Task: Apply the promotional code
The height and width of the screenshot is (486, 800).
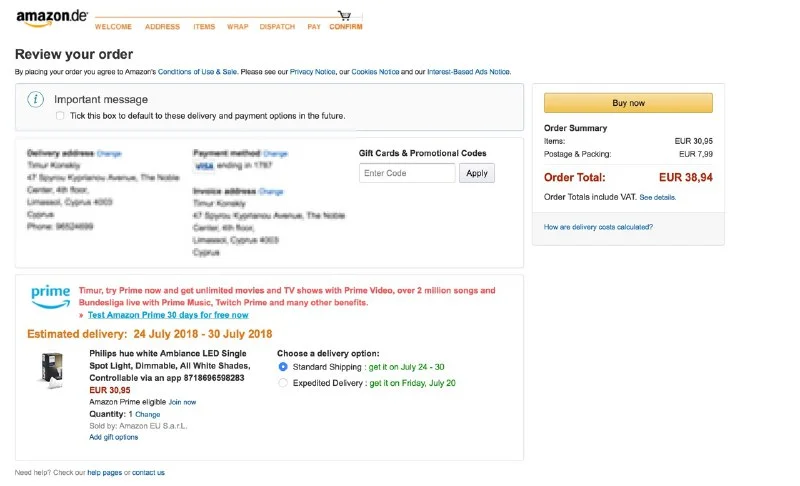Action: 477,173
